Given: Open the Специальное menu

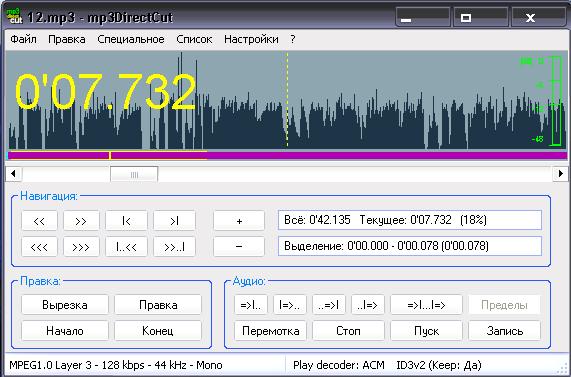Looking at the screenshot, I should click(x=131, y=39).
